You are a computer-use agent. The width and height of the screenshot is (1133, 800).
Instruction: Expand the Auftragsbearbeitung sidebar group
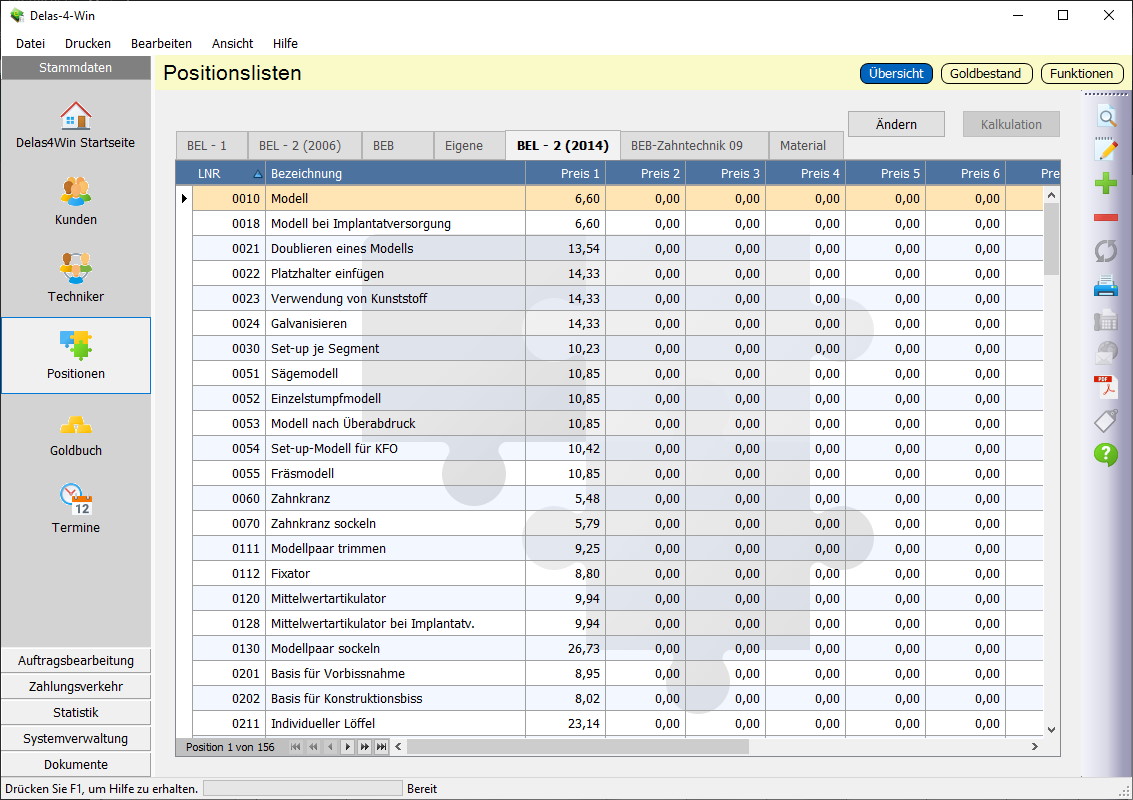coord(76,661)
